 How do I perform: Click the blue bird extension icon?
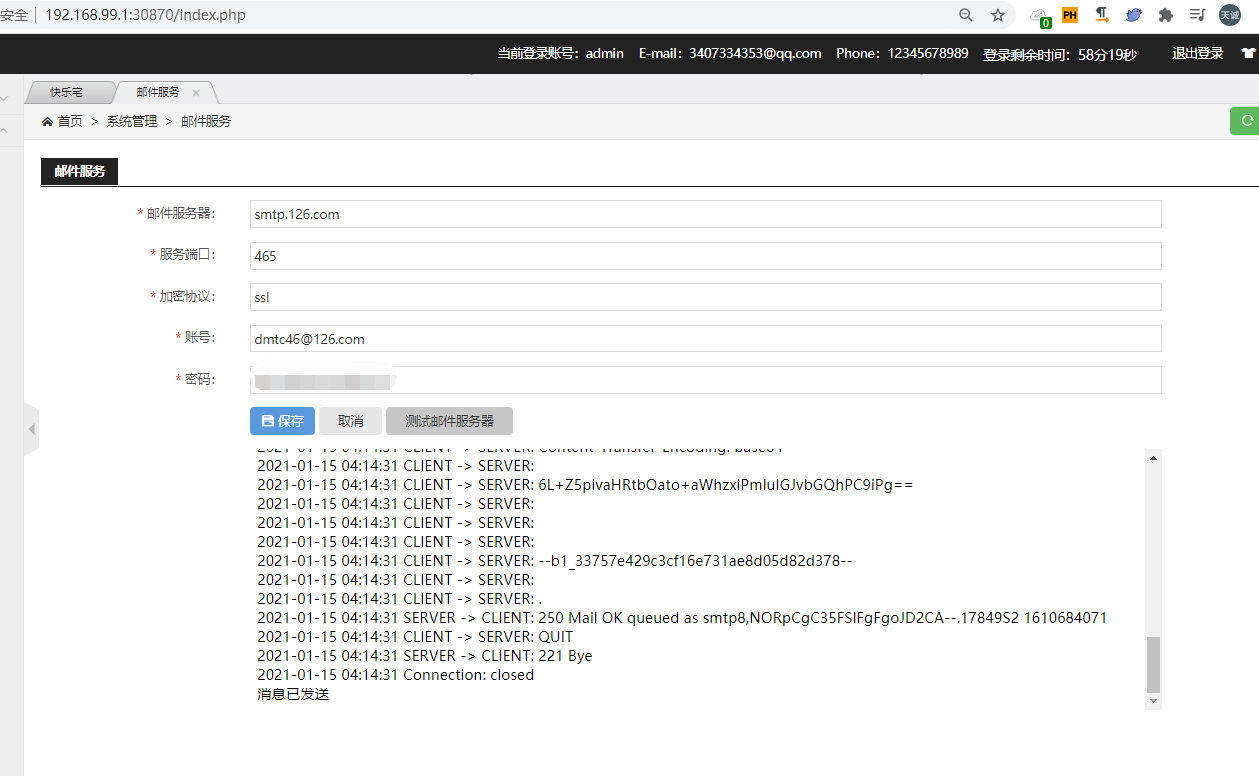point(1133,15)
